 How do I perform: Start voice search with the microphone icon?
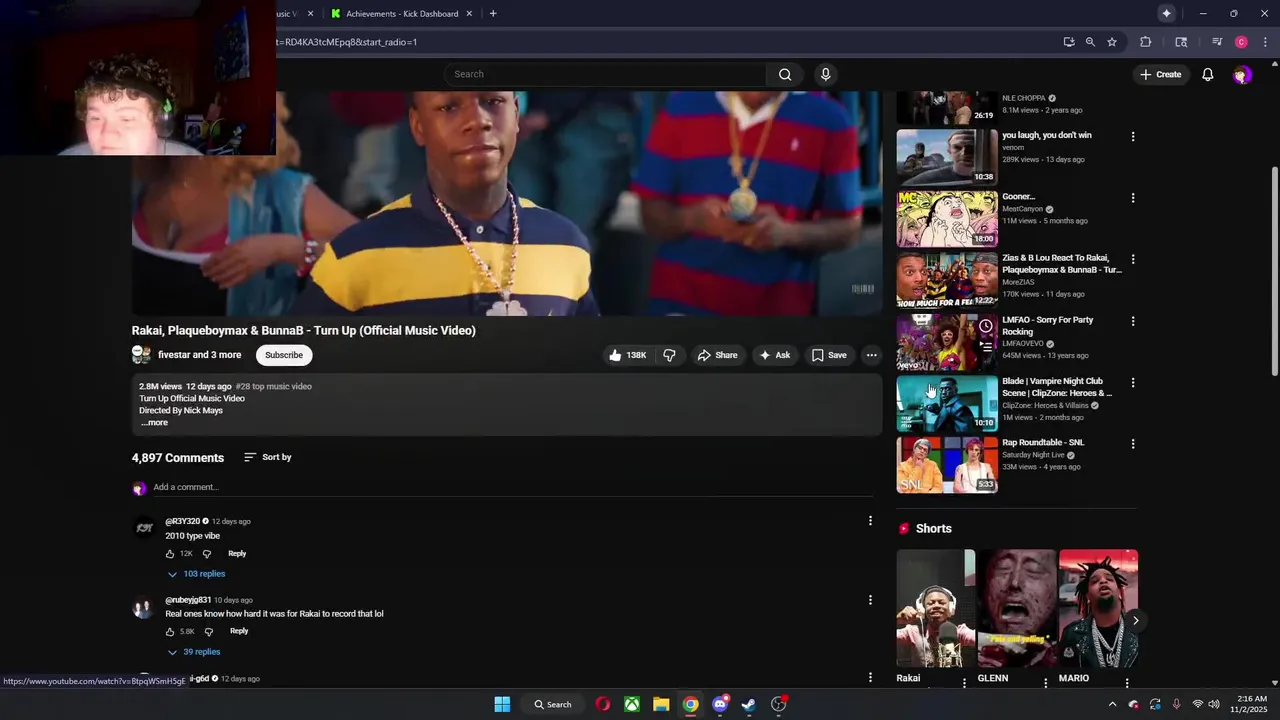tap(825, 74)
